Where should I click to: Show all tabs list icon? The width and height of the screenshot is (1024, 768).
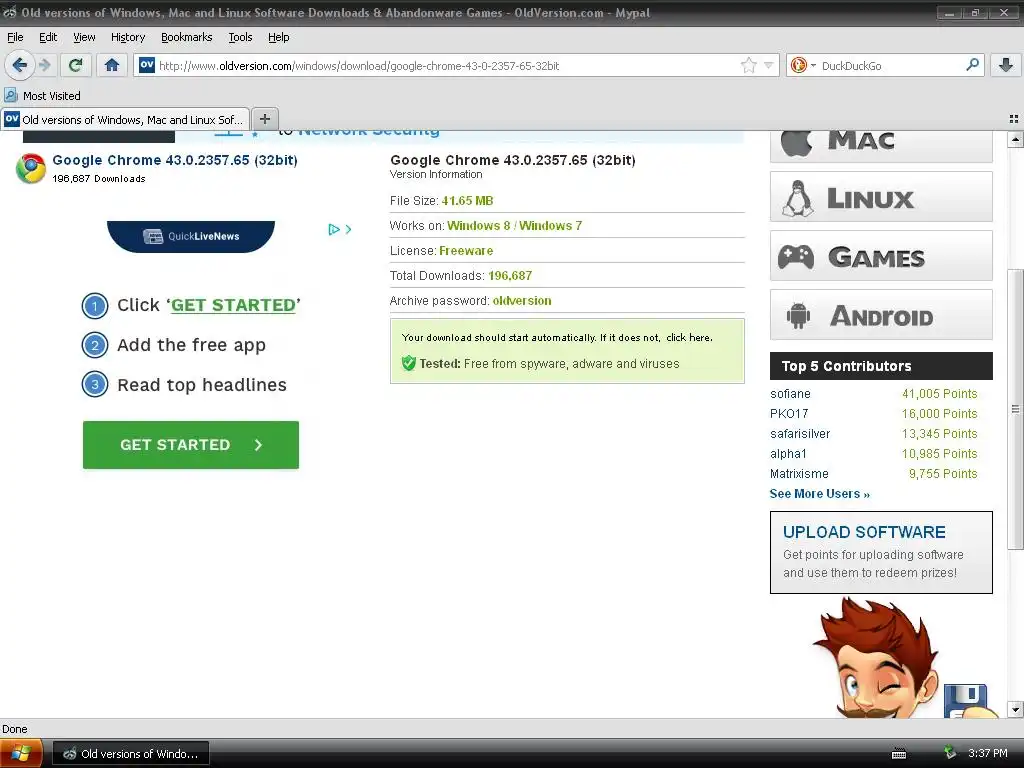tap(1014, 119)
